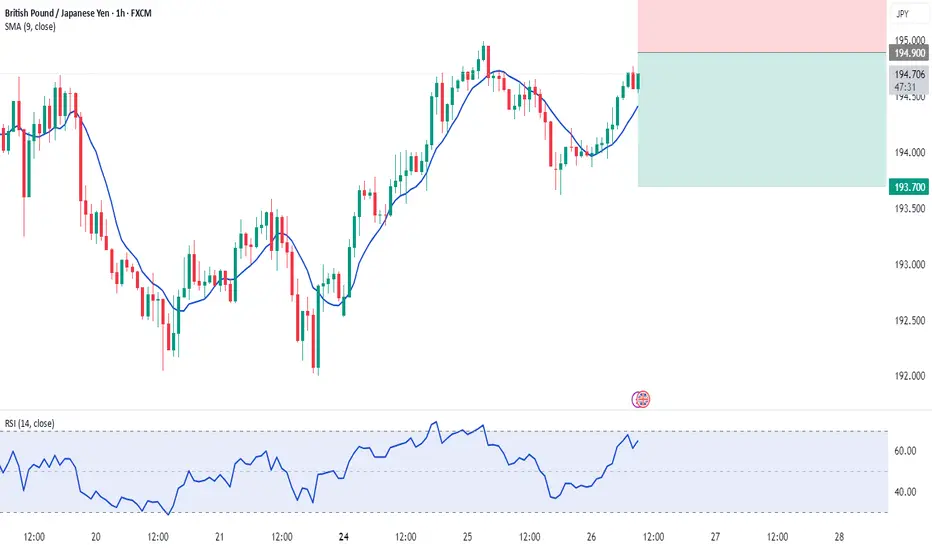Click the 25 date label on time axis

[x=467, y=537]
